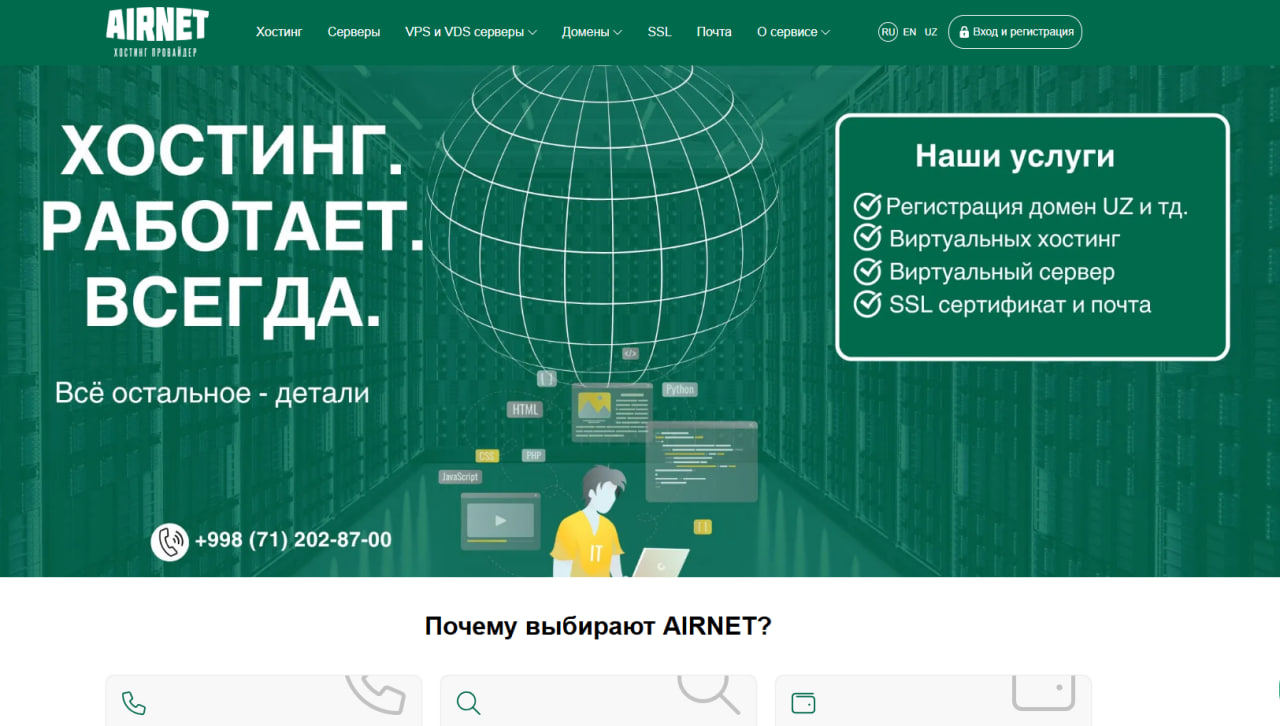Switch site language to UZ

[931, 31]
